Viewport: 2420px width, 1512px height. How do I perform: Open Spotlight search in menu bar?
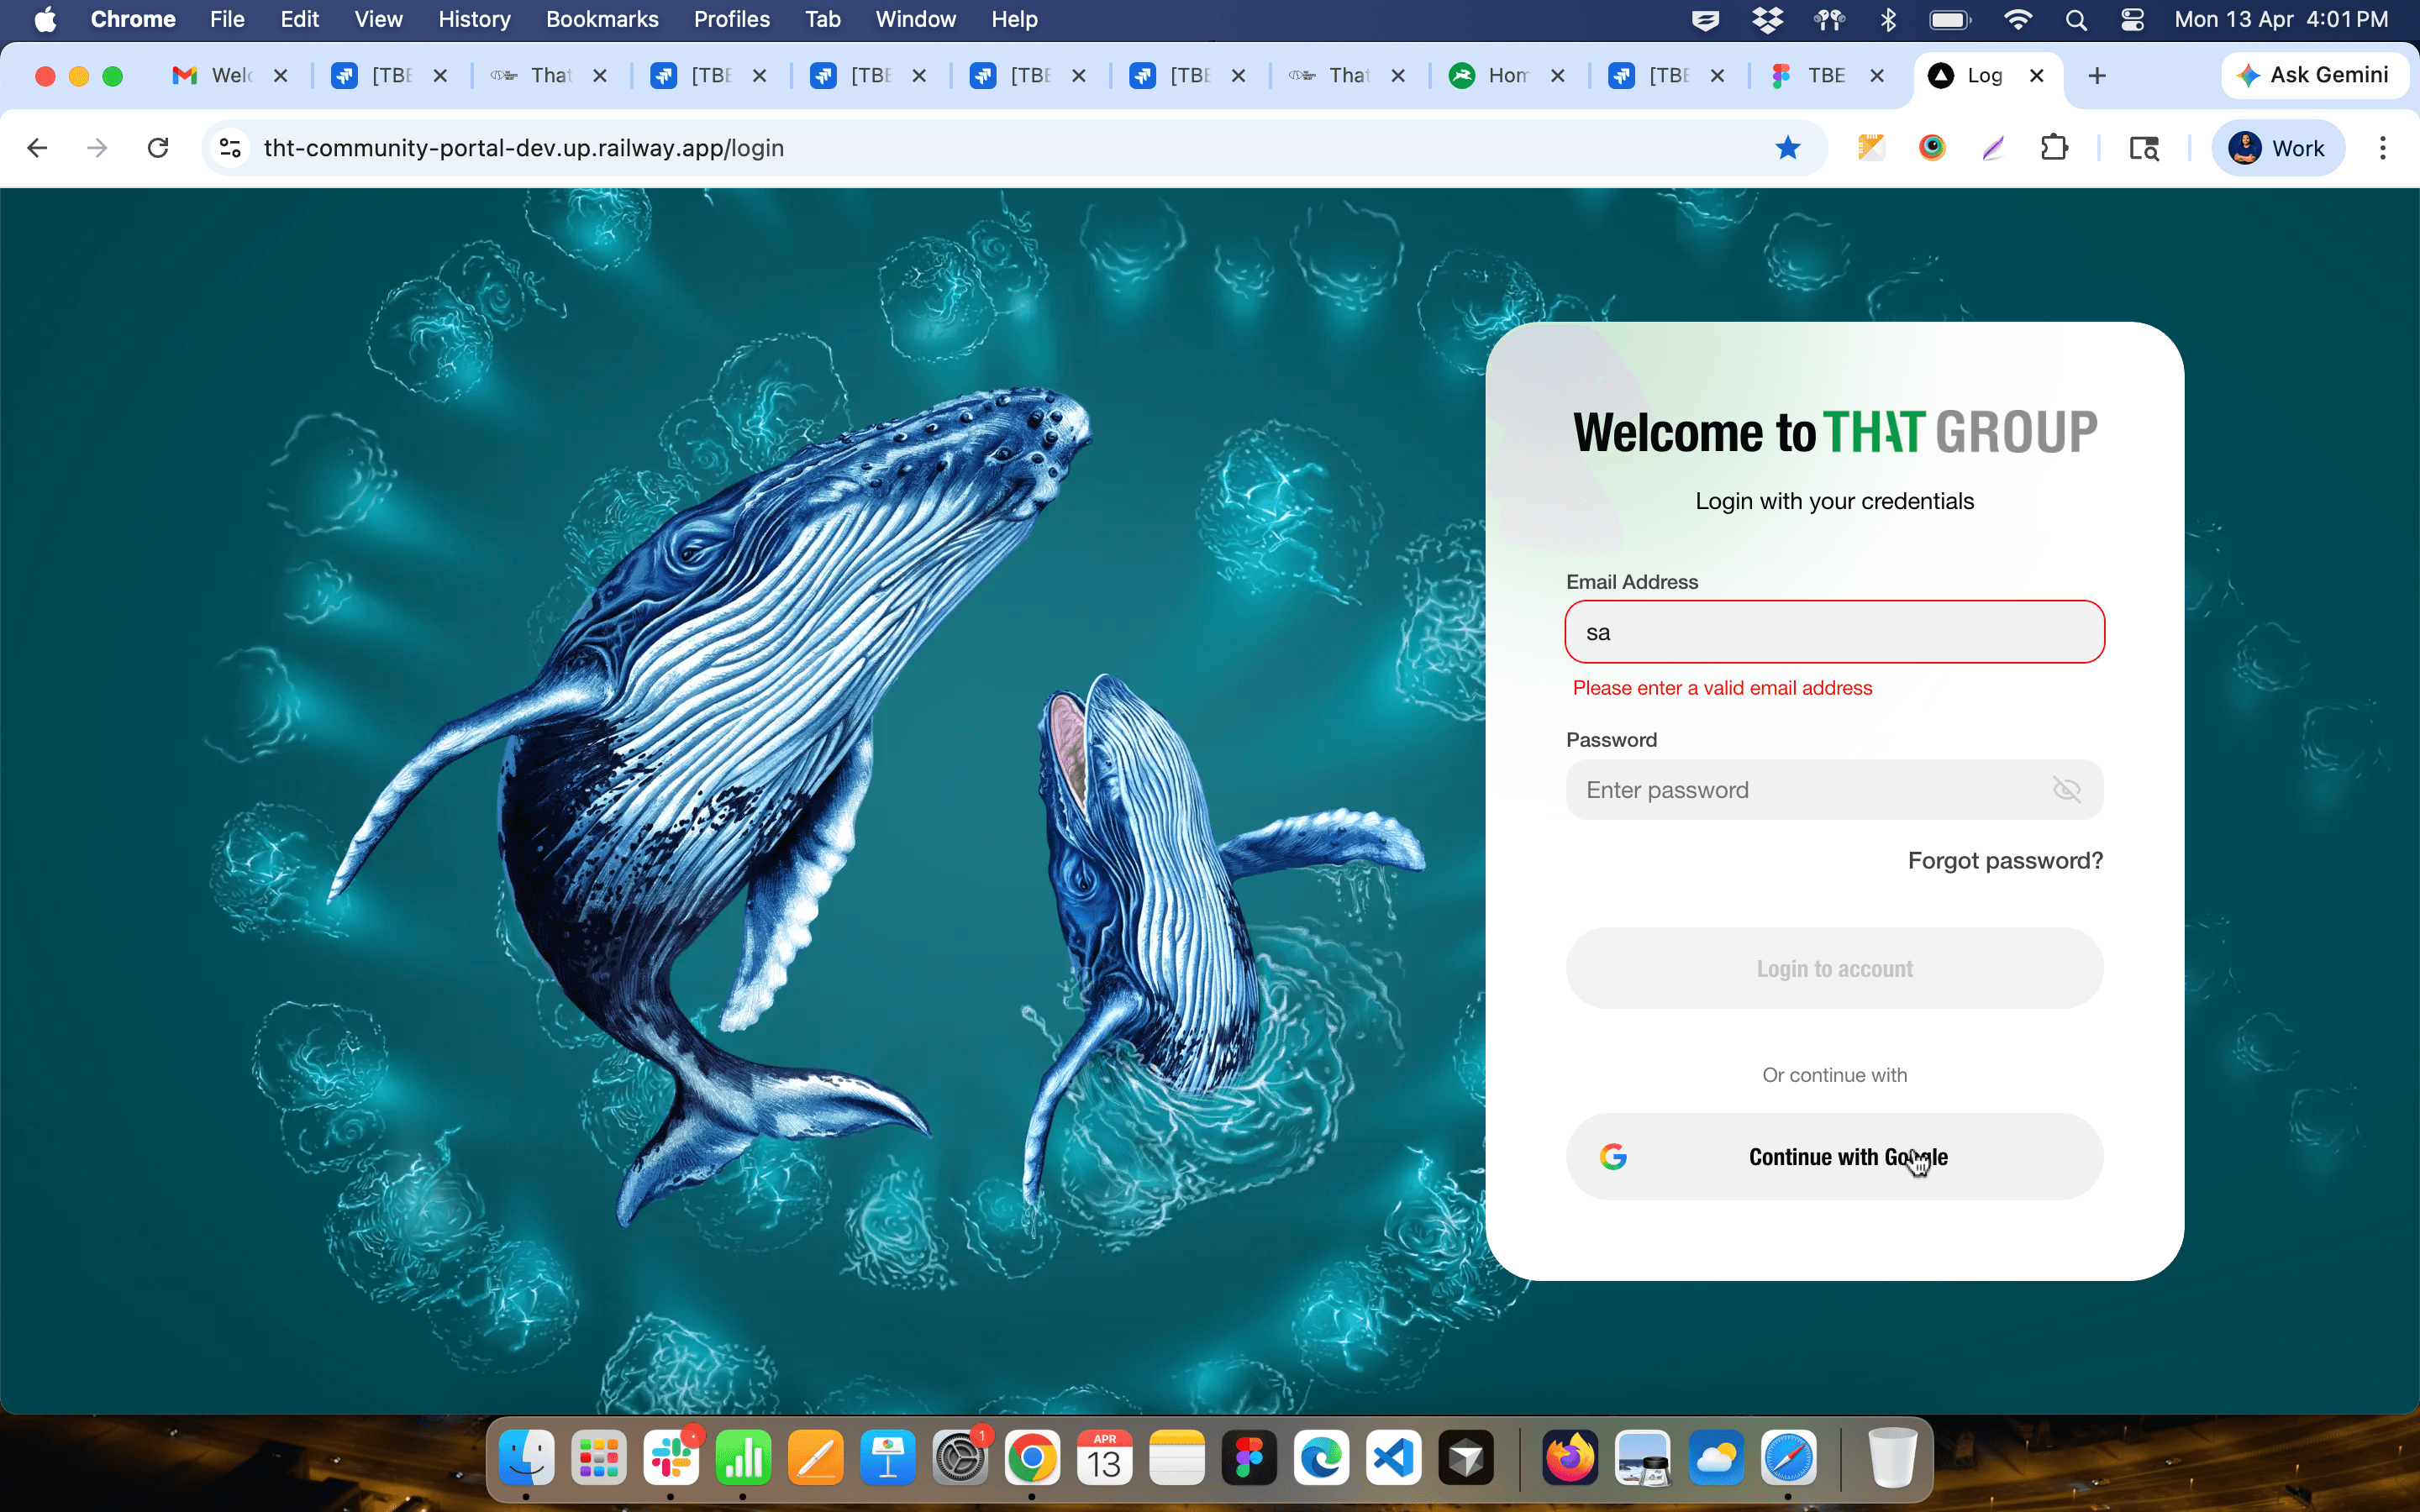[2076, 19]
